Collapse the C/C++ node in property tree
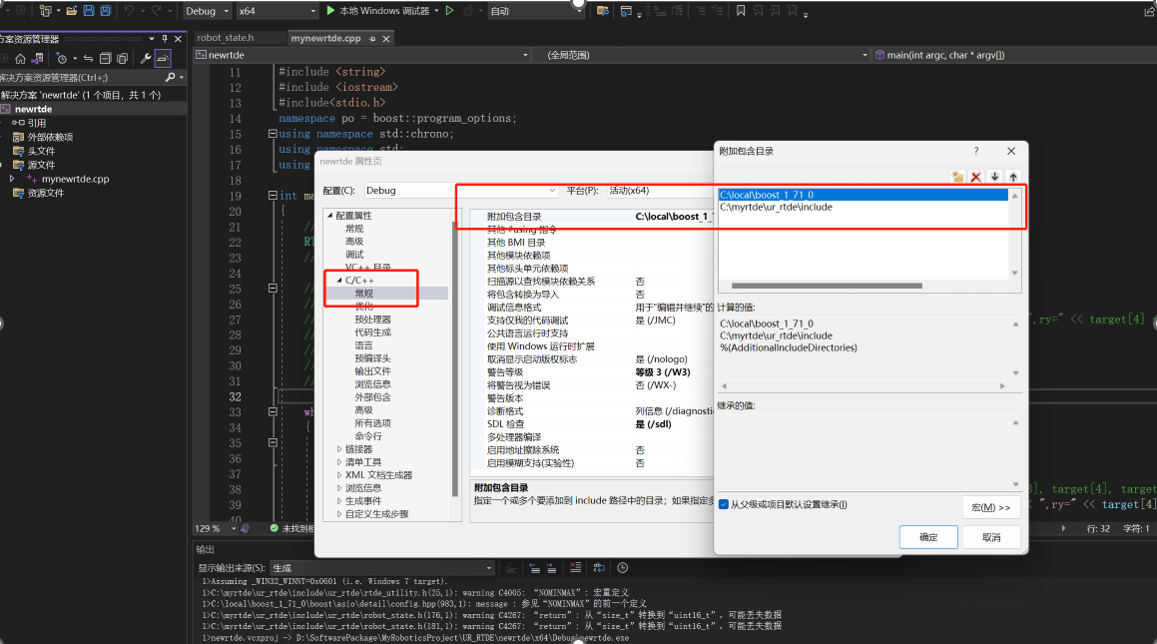The width and height of the screenshot is (1157, 644). click(x=339, y=280)
